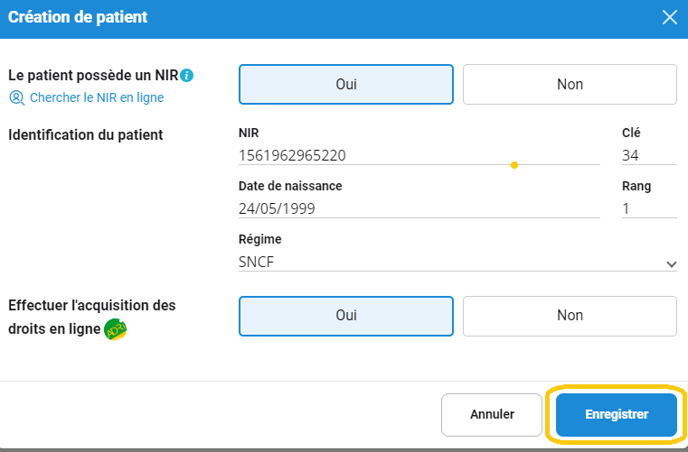
Task: Expand Régime list using the chevron arrow
Action: click(670, 264)
